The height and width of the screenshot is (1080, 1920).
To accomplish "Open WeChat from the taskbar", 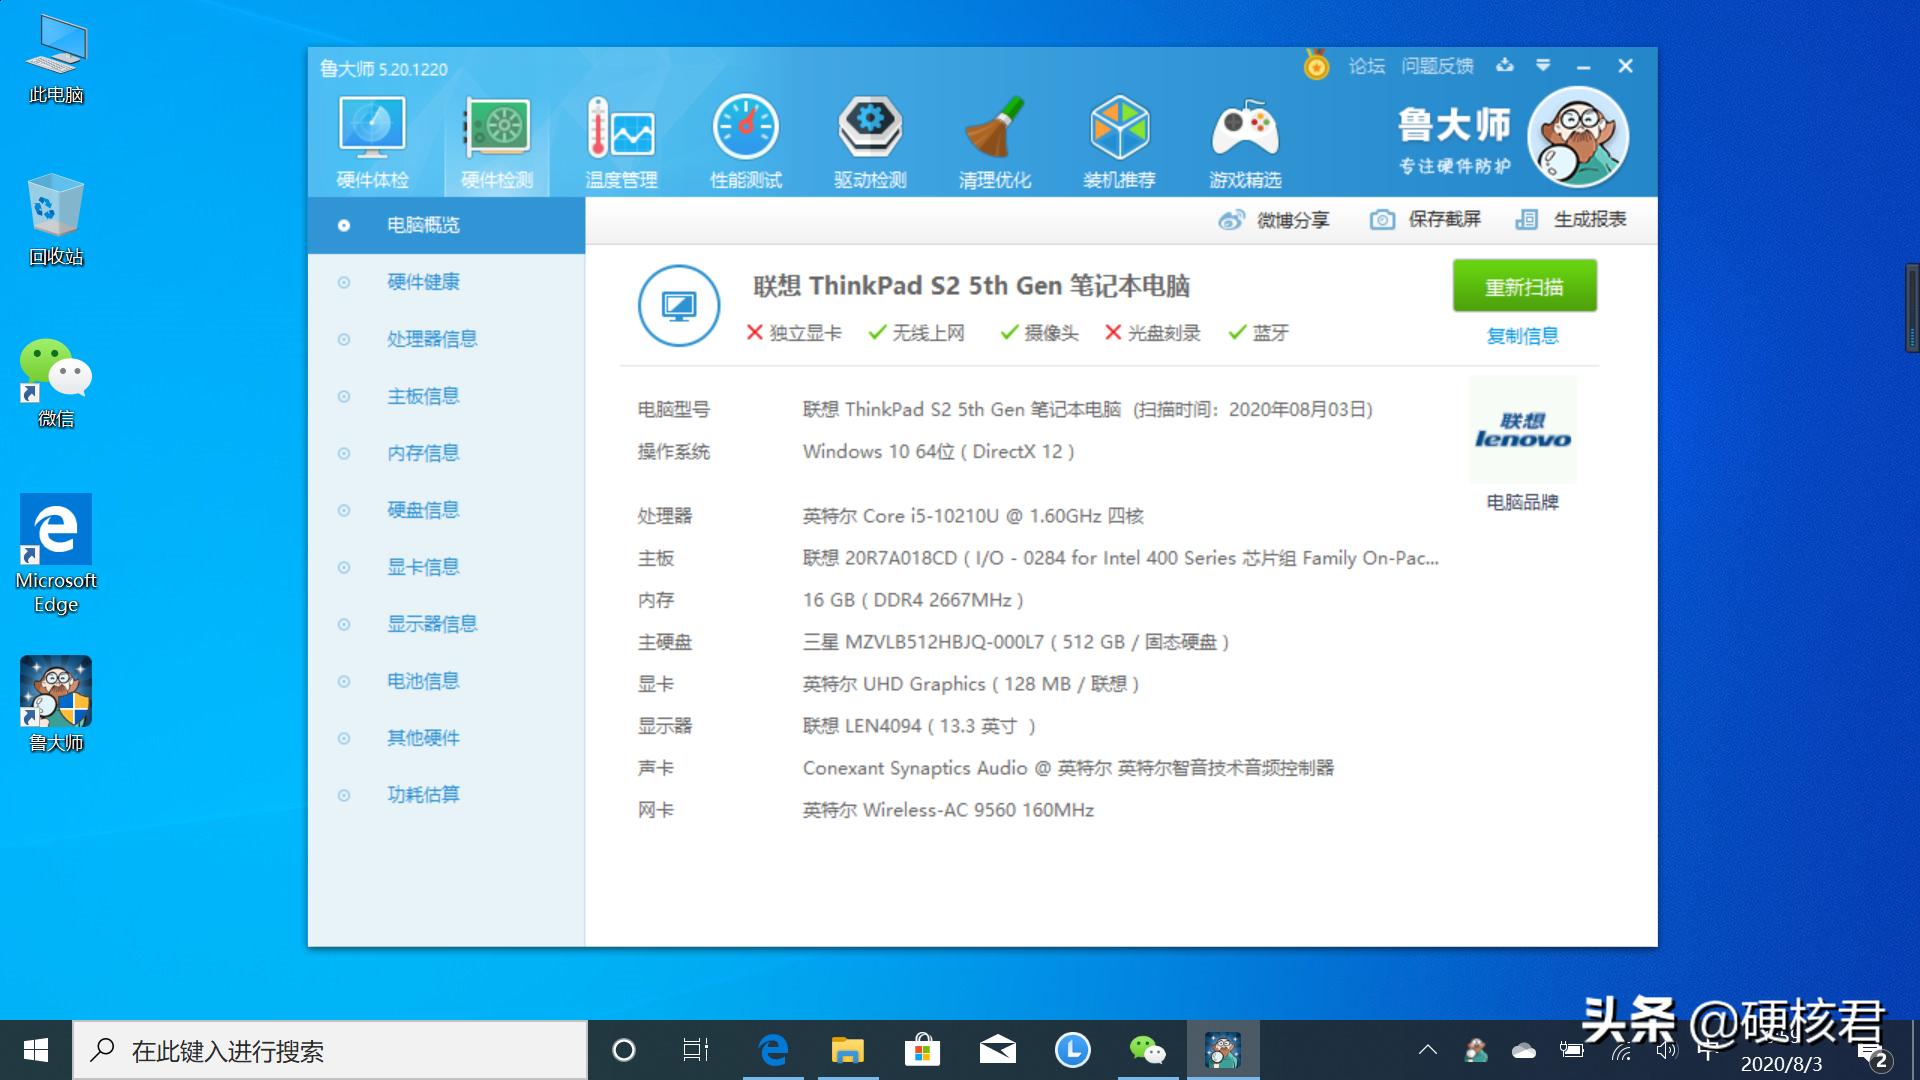I will (1148, 1050).
